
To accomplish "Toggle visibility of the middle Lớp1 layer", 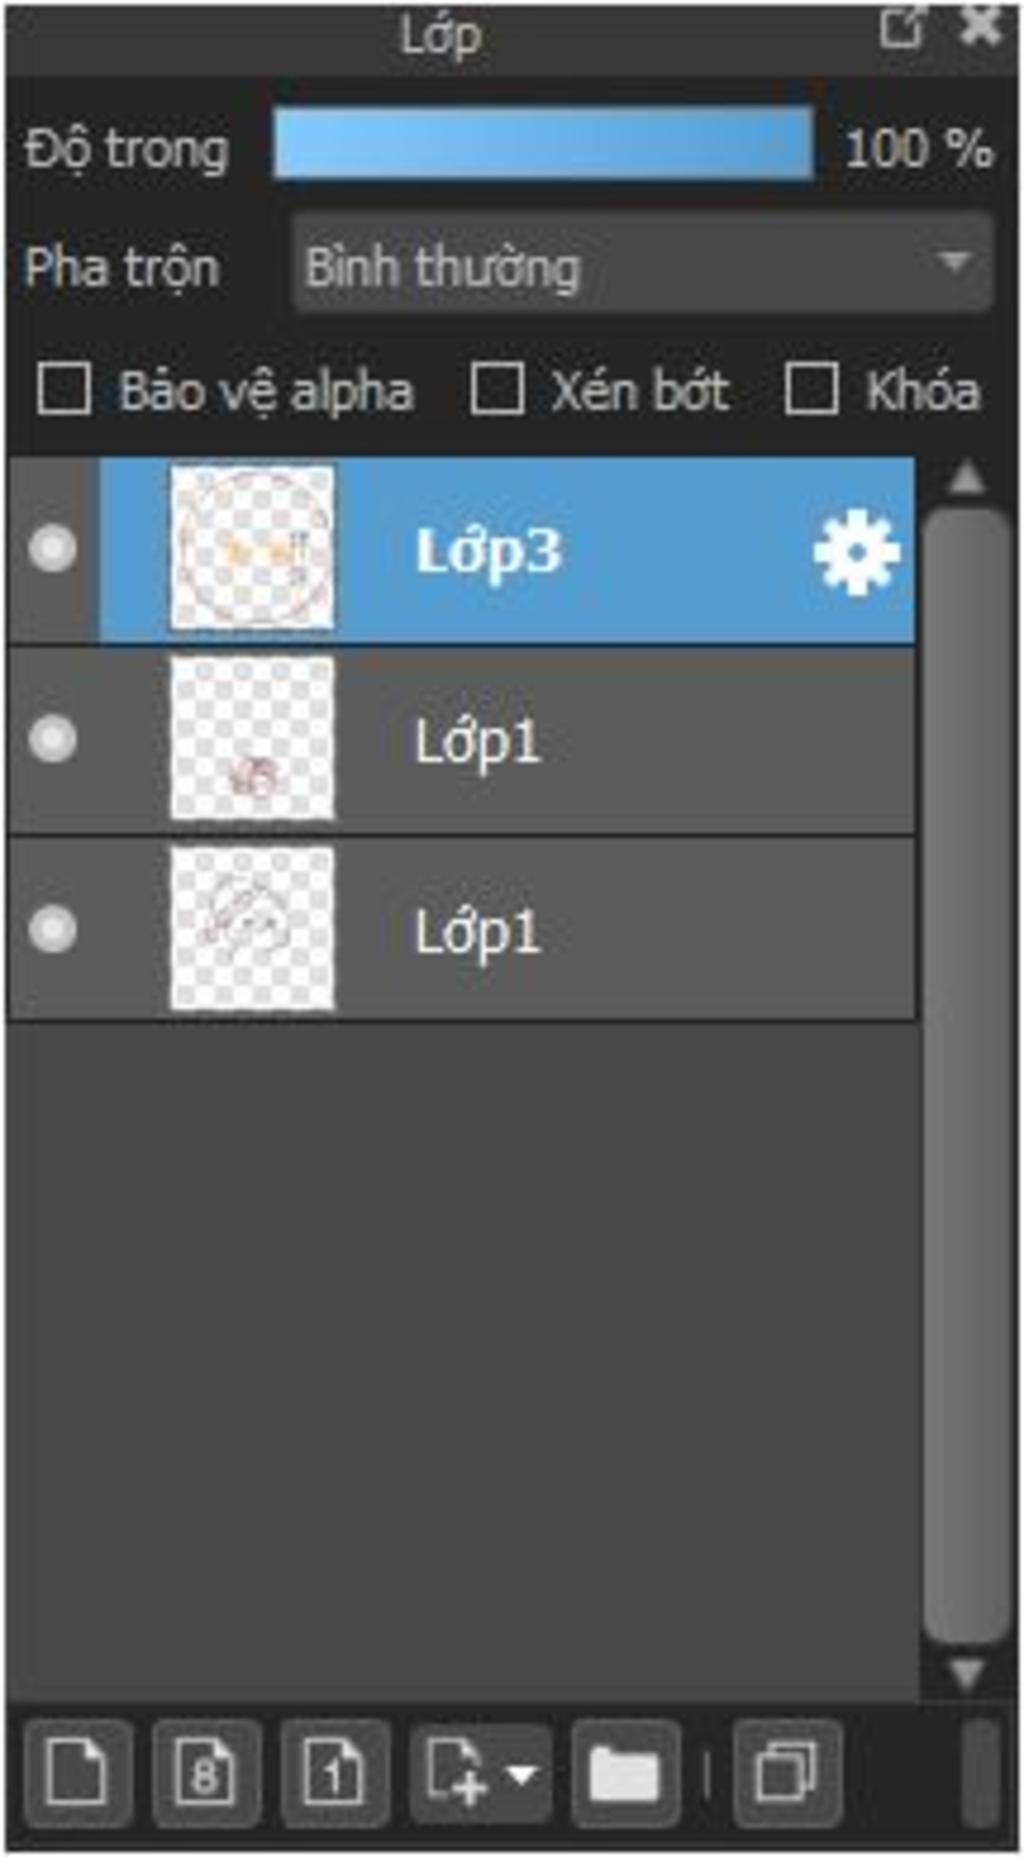I will click(x=52, y=739).
